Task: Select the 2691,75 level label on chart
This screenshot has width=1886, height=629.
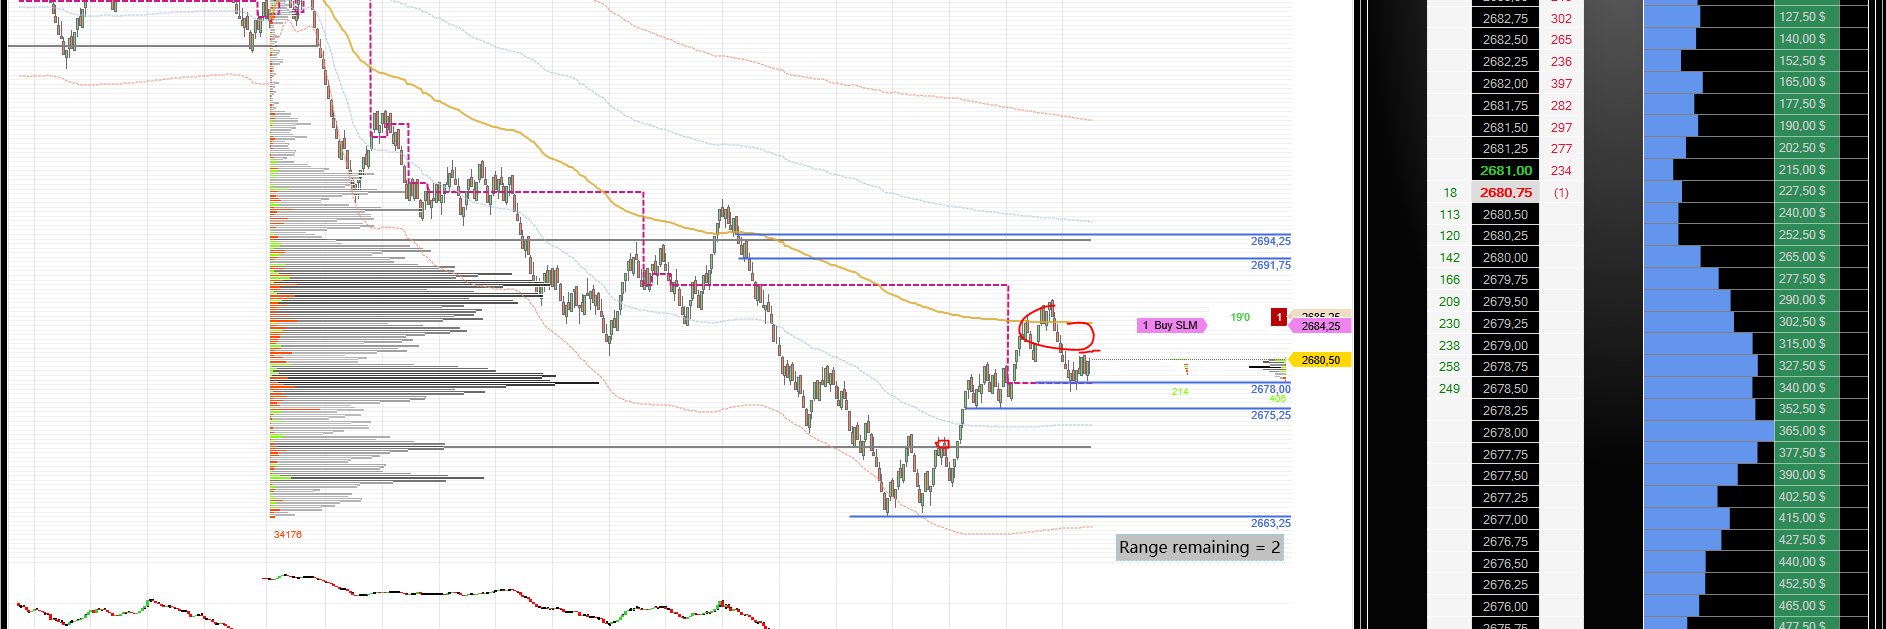Action: (x=1270, y=265)
